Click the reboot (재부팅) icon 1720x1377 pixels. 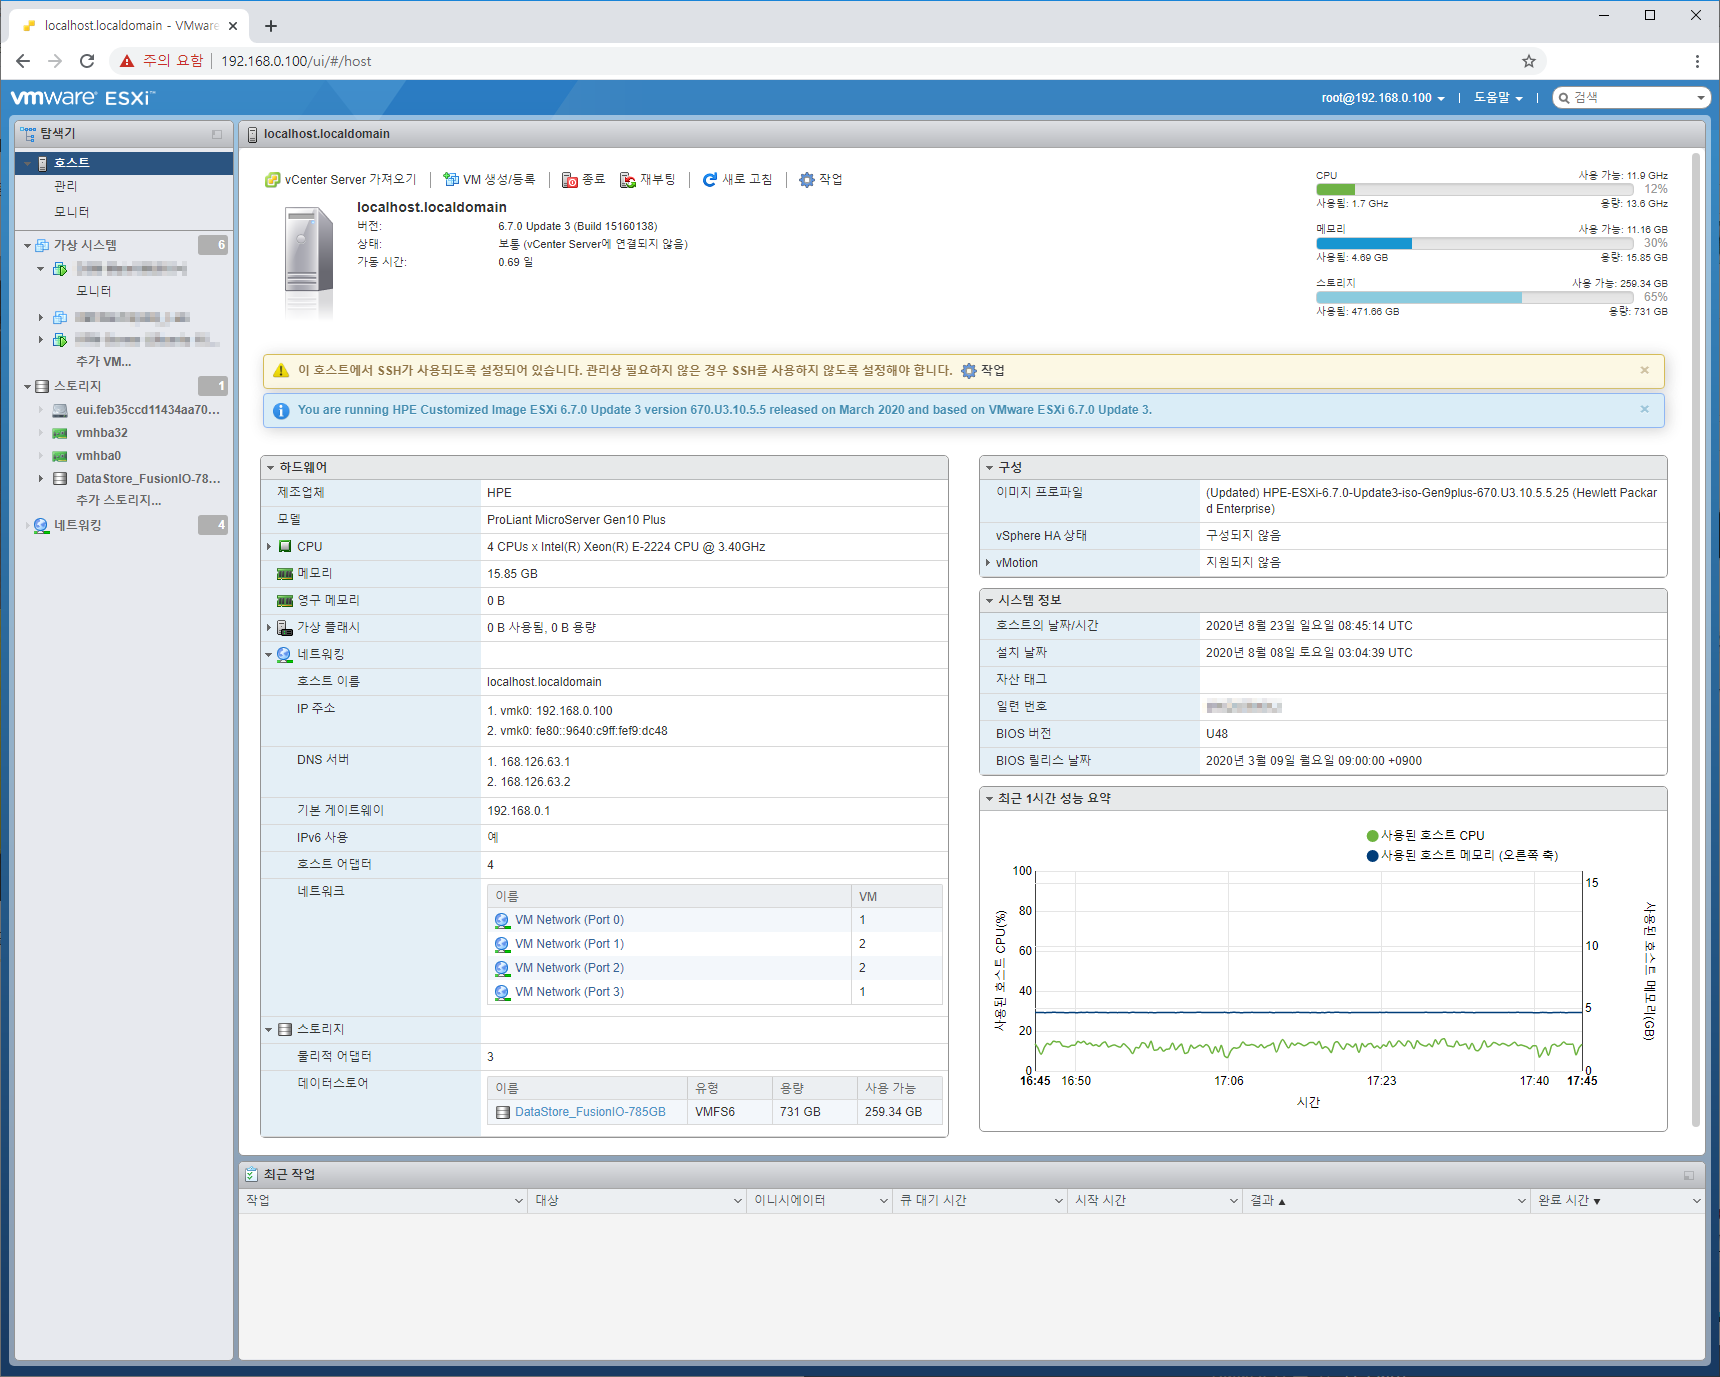click(628, 180)
